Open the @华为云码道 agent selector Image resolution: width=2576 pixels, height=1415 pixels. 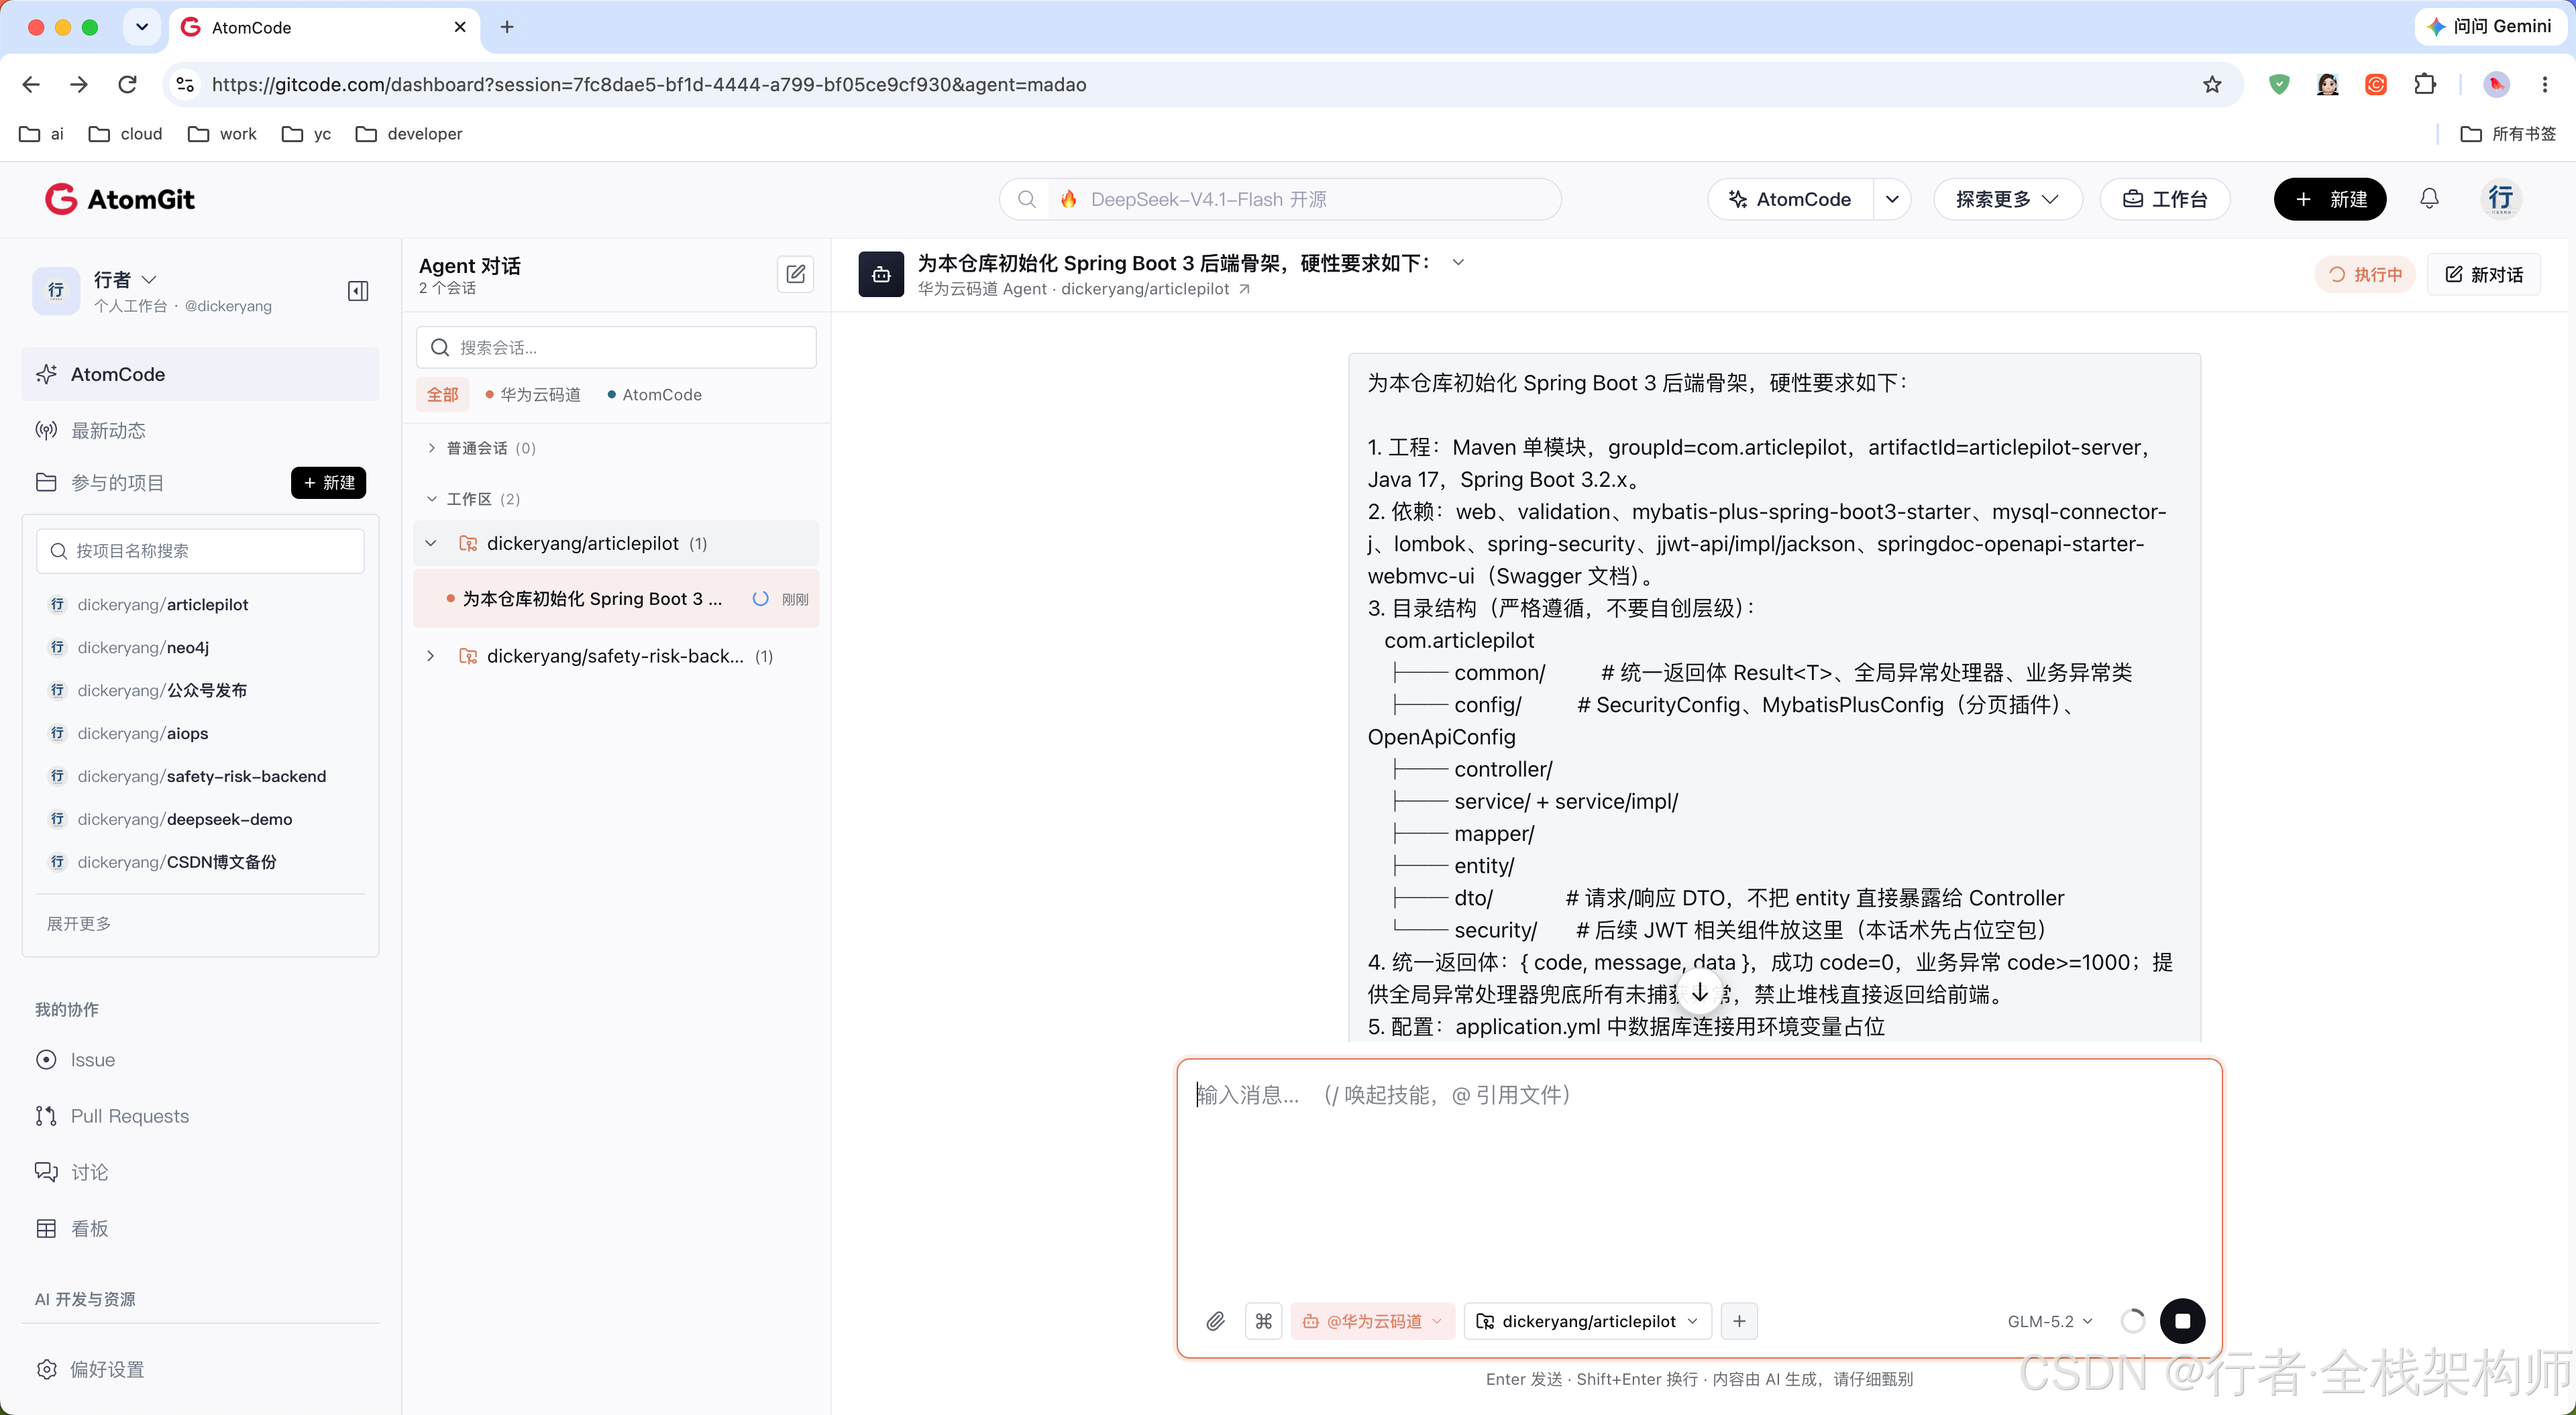tap(1372, 1321)
